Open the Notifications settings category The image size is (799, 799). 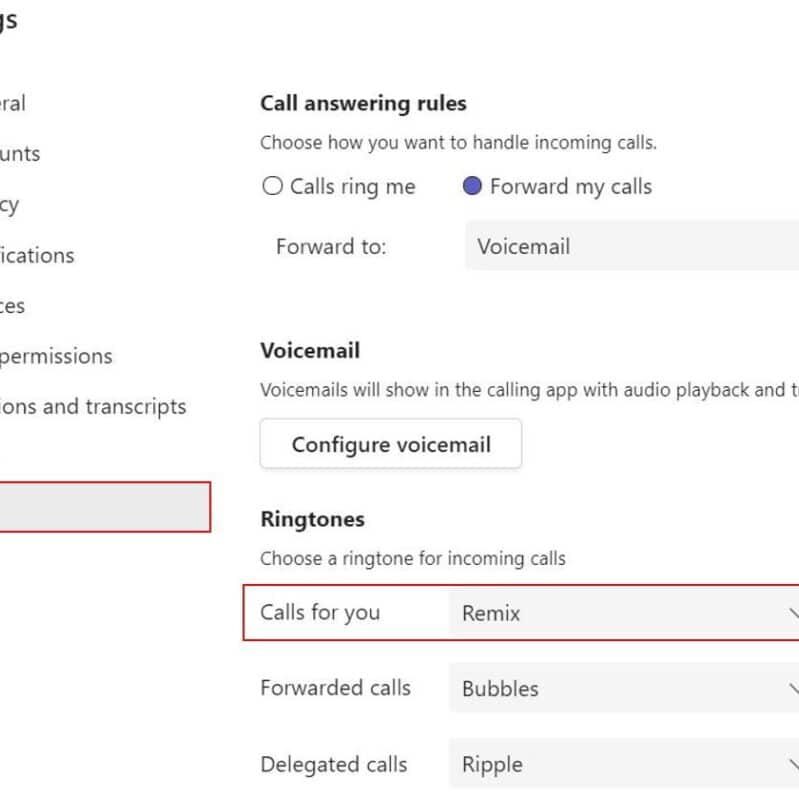pyautogui.click(x=37, y=255)
